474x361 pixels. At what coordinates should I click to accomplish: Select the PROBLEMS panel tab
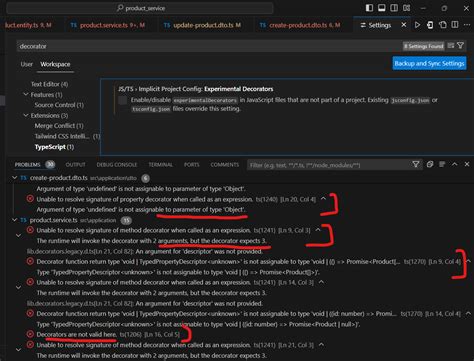[x=27, y=165]
